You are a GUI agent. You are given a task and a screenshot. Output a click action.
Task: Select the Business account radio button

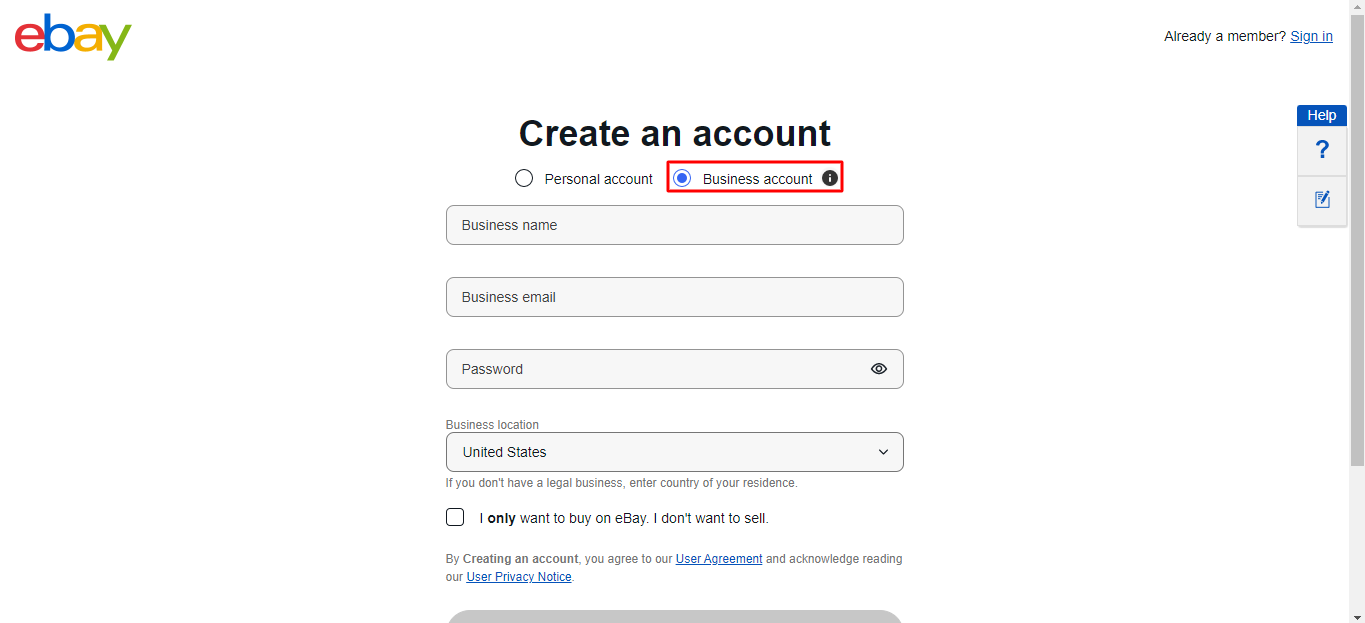(x=681, y=177)
